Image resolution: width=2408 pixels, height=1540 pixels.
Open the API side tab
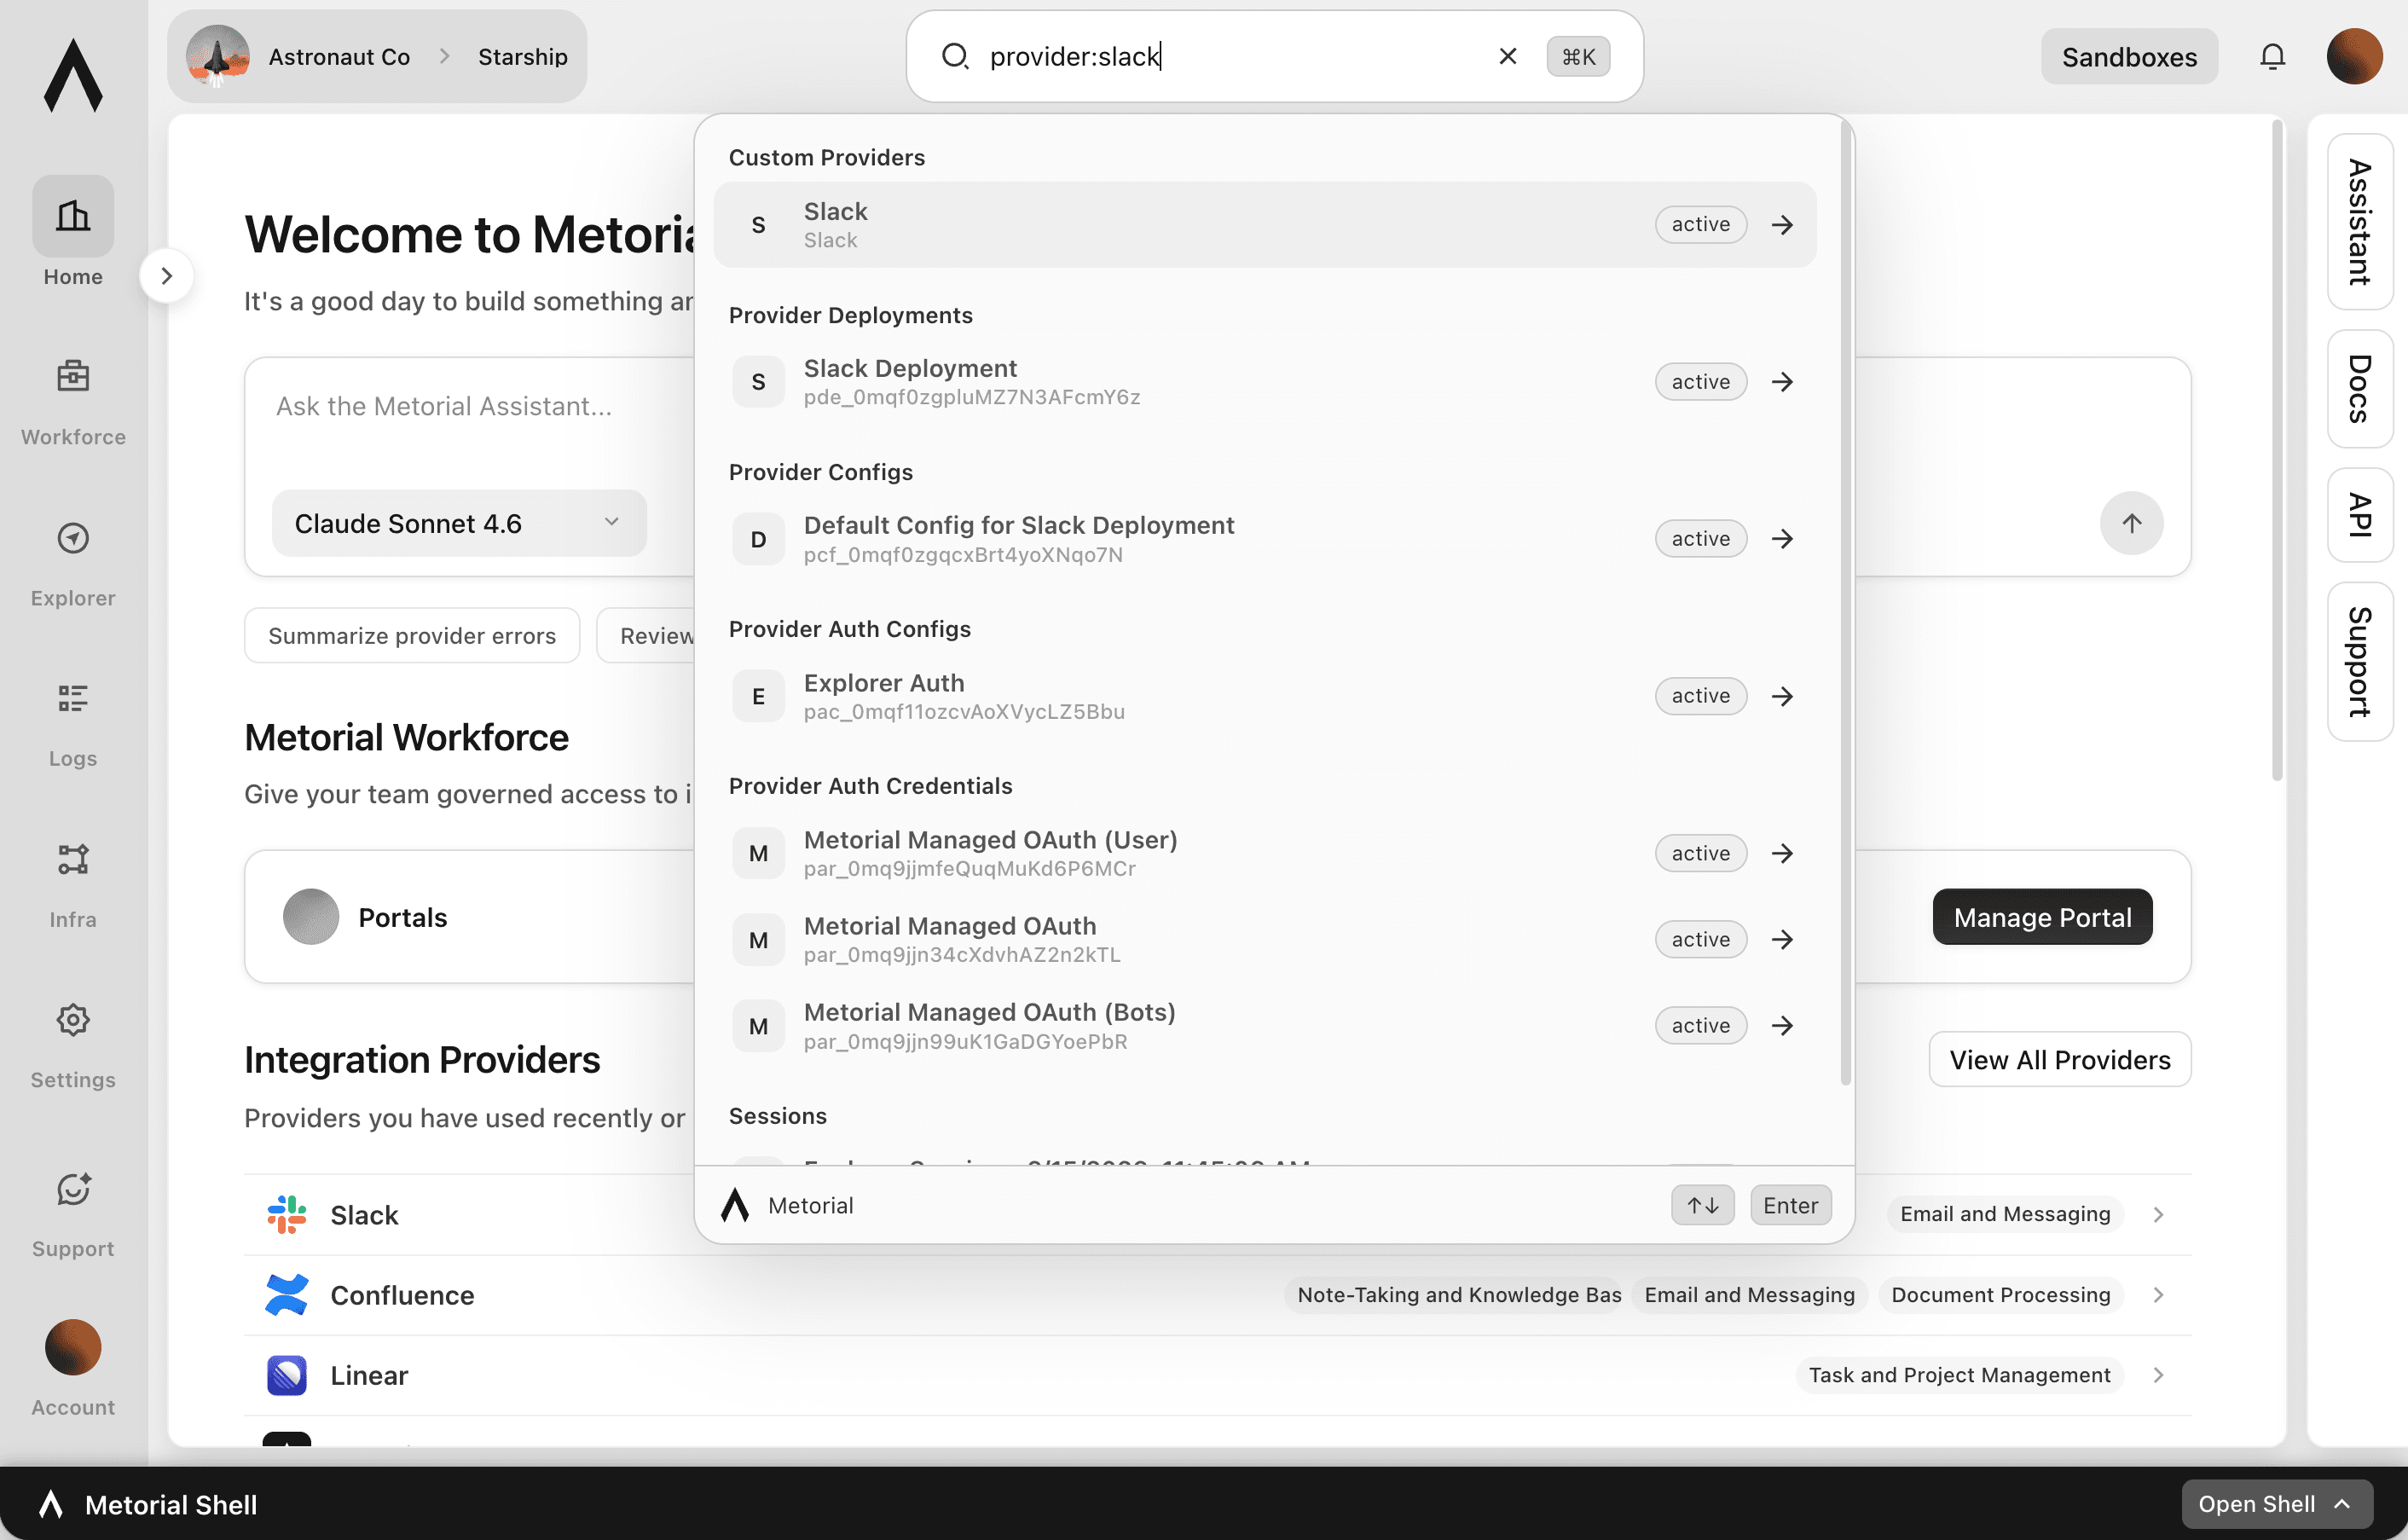2359,515
